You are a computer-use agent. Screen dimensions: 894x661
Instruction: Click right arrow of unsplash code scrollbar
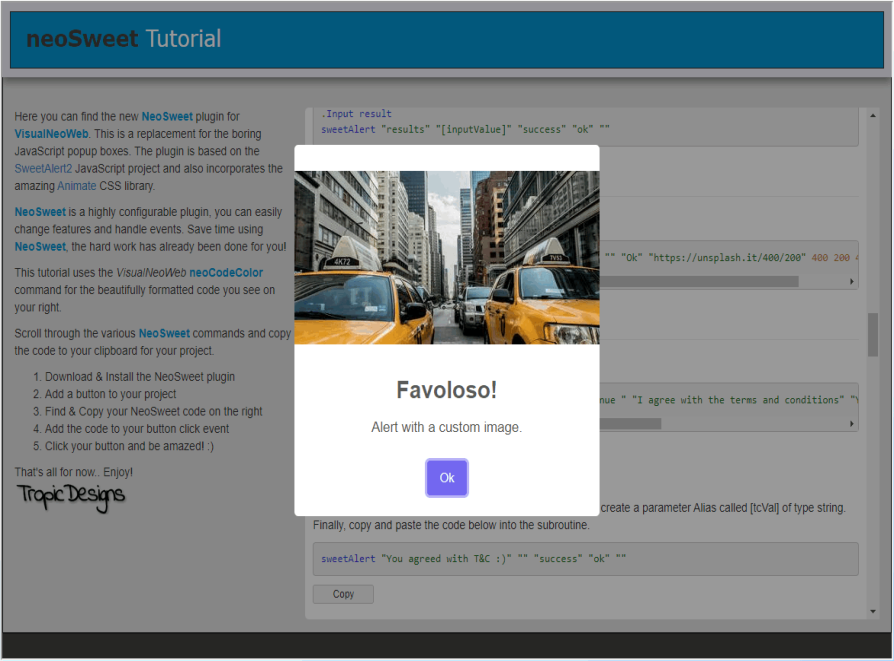click(852, 282)
